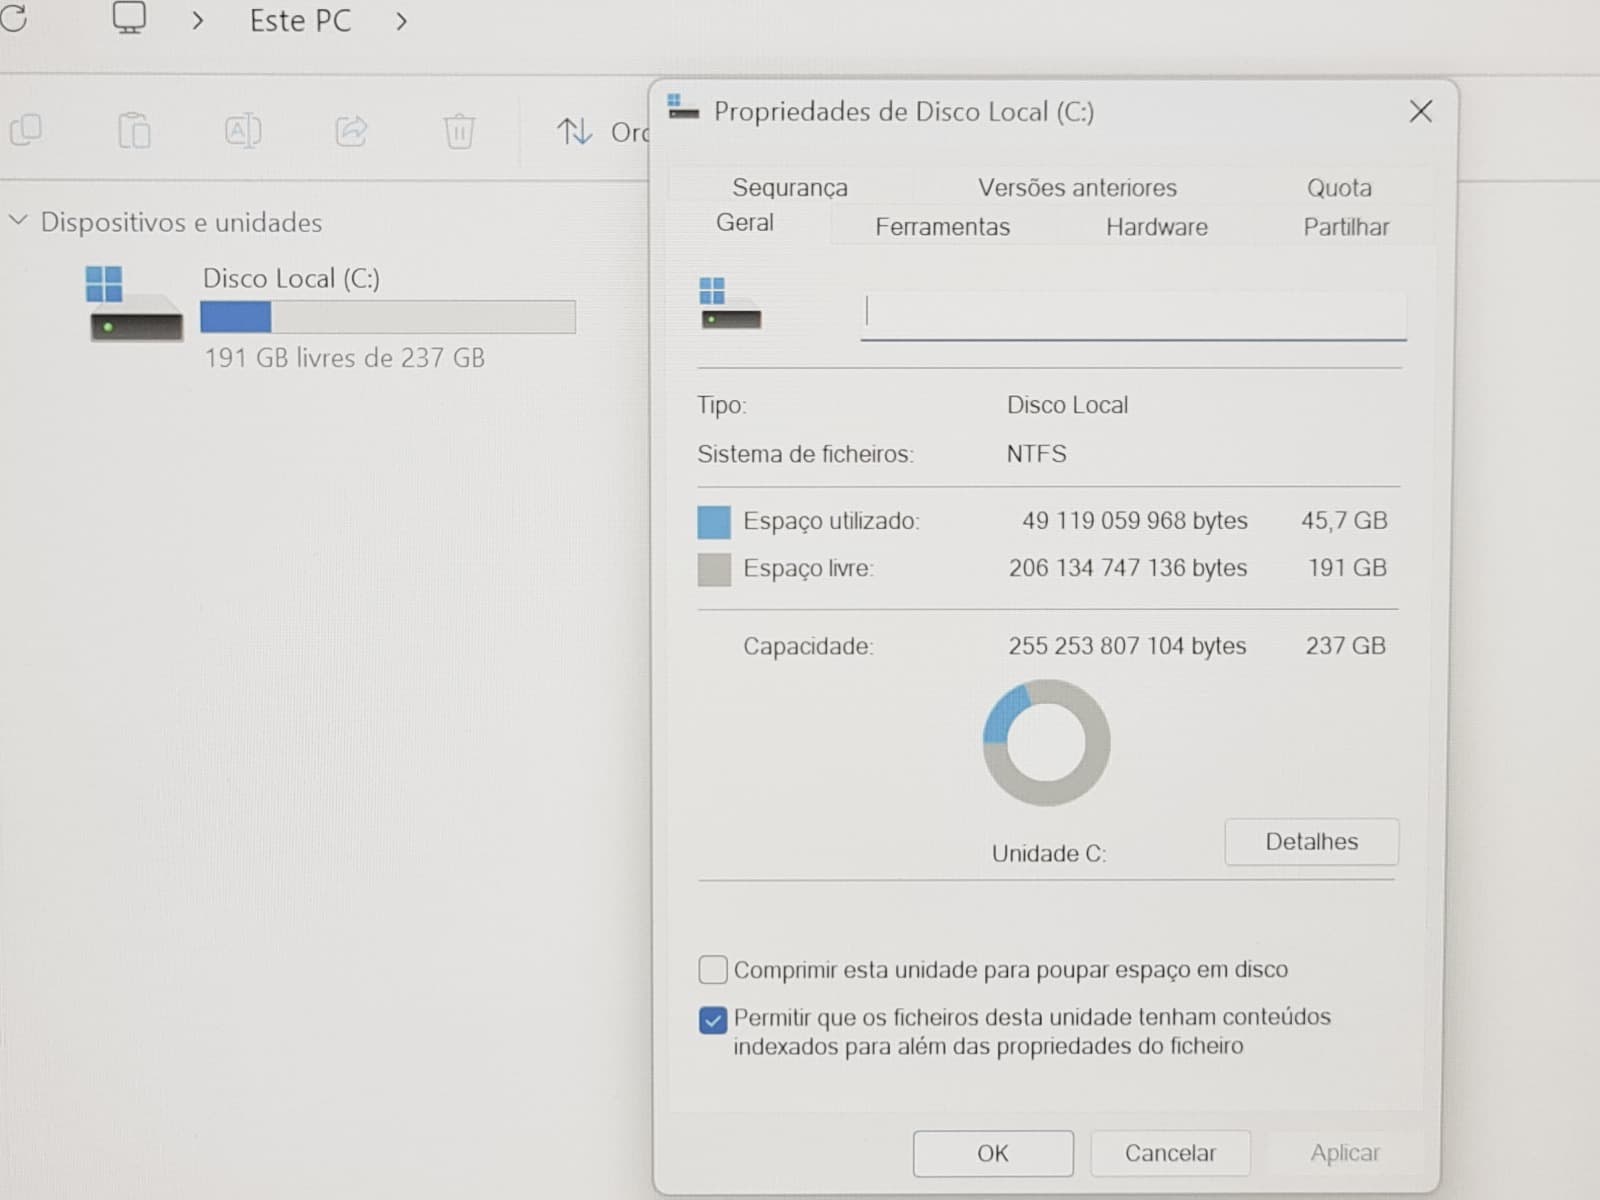Screen dimensions: 1600x1200
Task: Open Este PC breadcrumb in address bar
Action: pyautogui.click(x=300, y=21)
